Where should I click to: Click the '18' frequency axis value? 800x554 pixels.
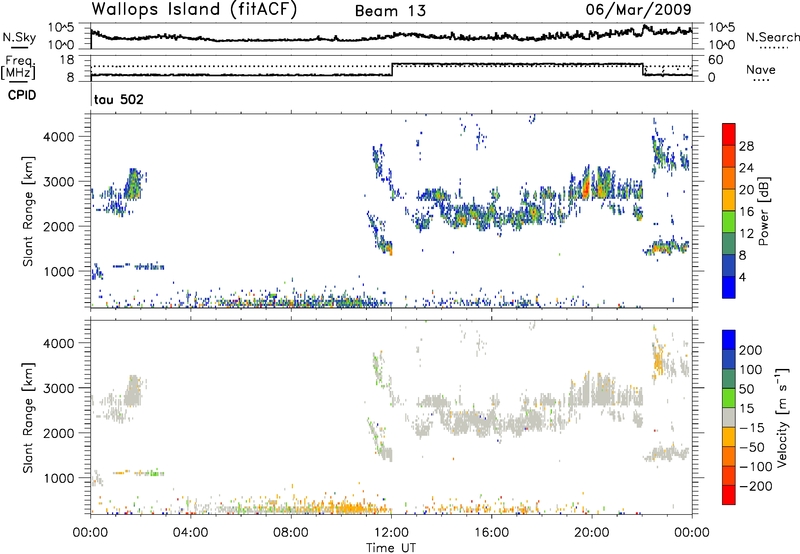pyautogui.click(x=66, y=60)
